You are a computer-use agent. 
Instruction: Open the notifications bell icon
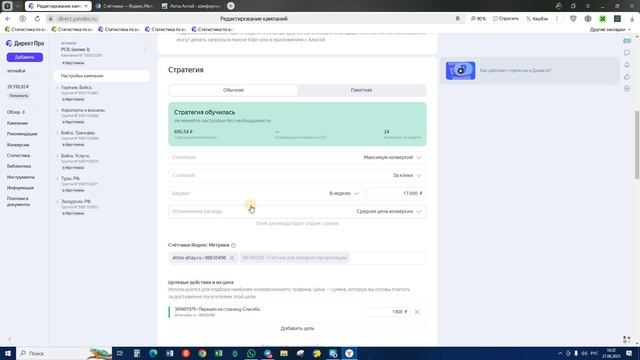tap(627, 64)
